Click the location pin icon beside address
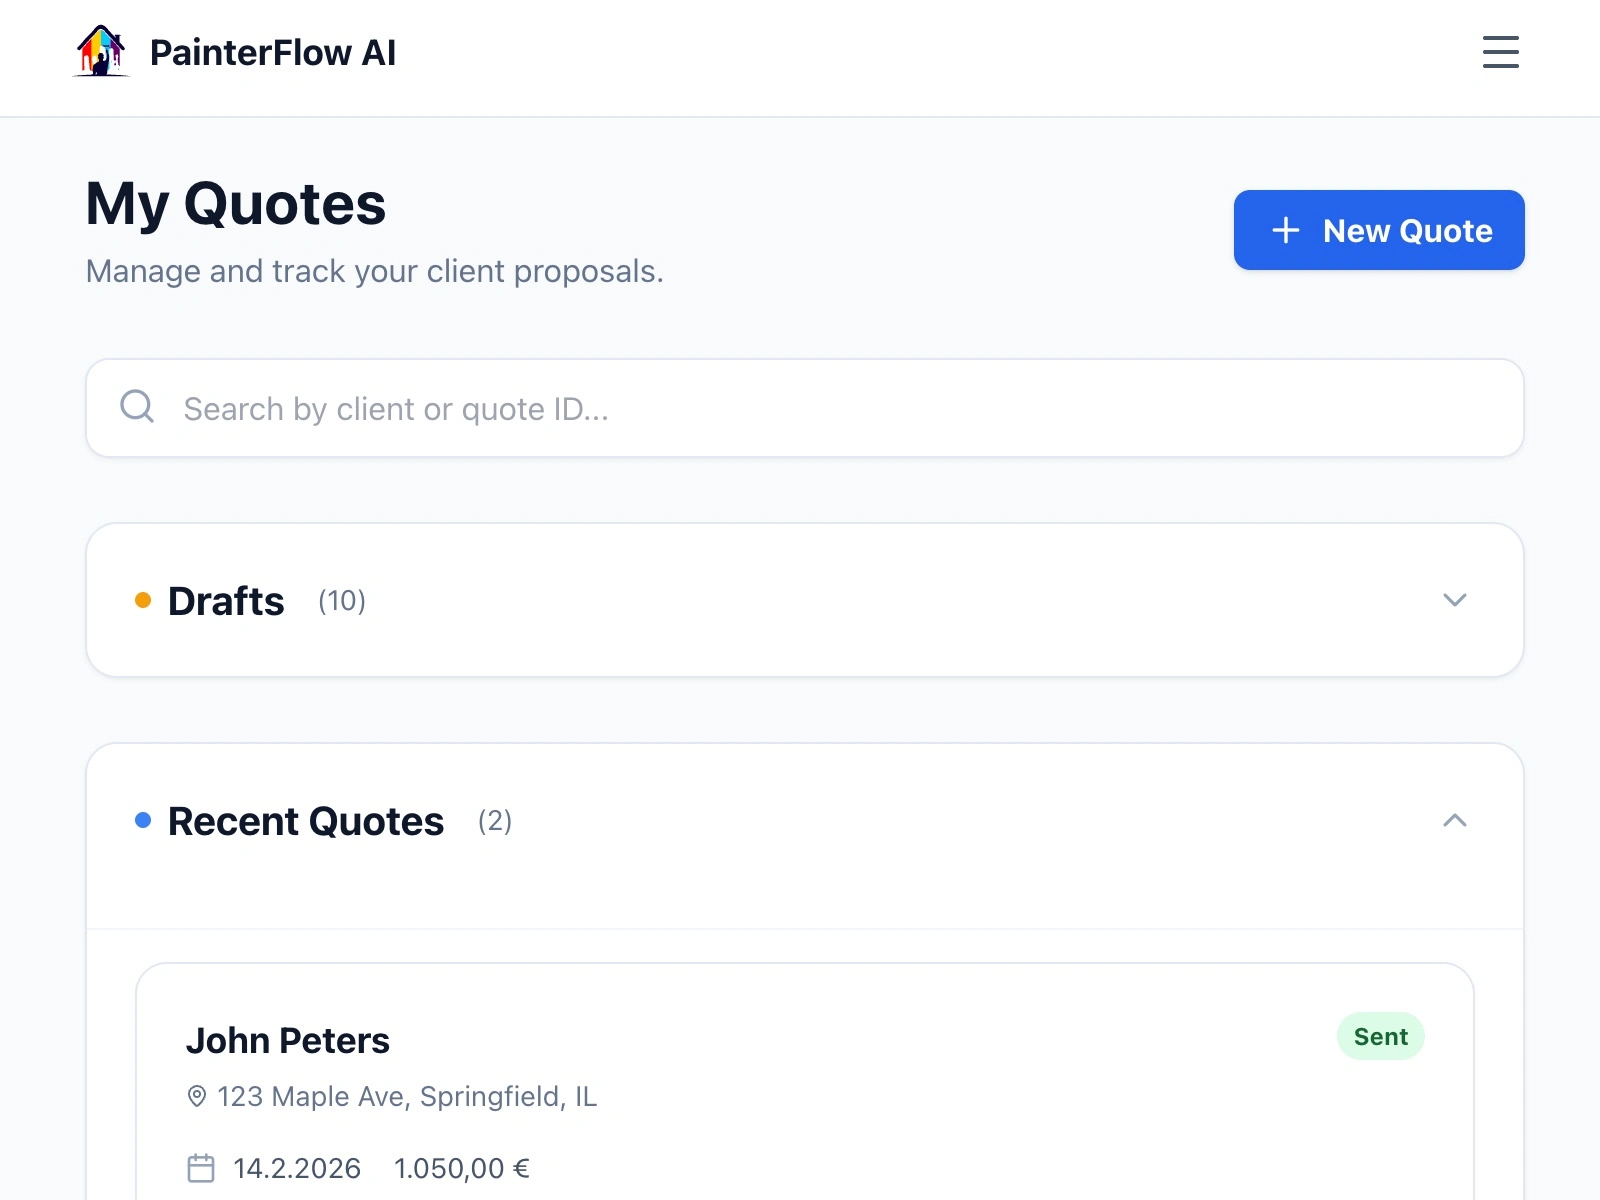 click(197, 1097)
